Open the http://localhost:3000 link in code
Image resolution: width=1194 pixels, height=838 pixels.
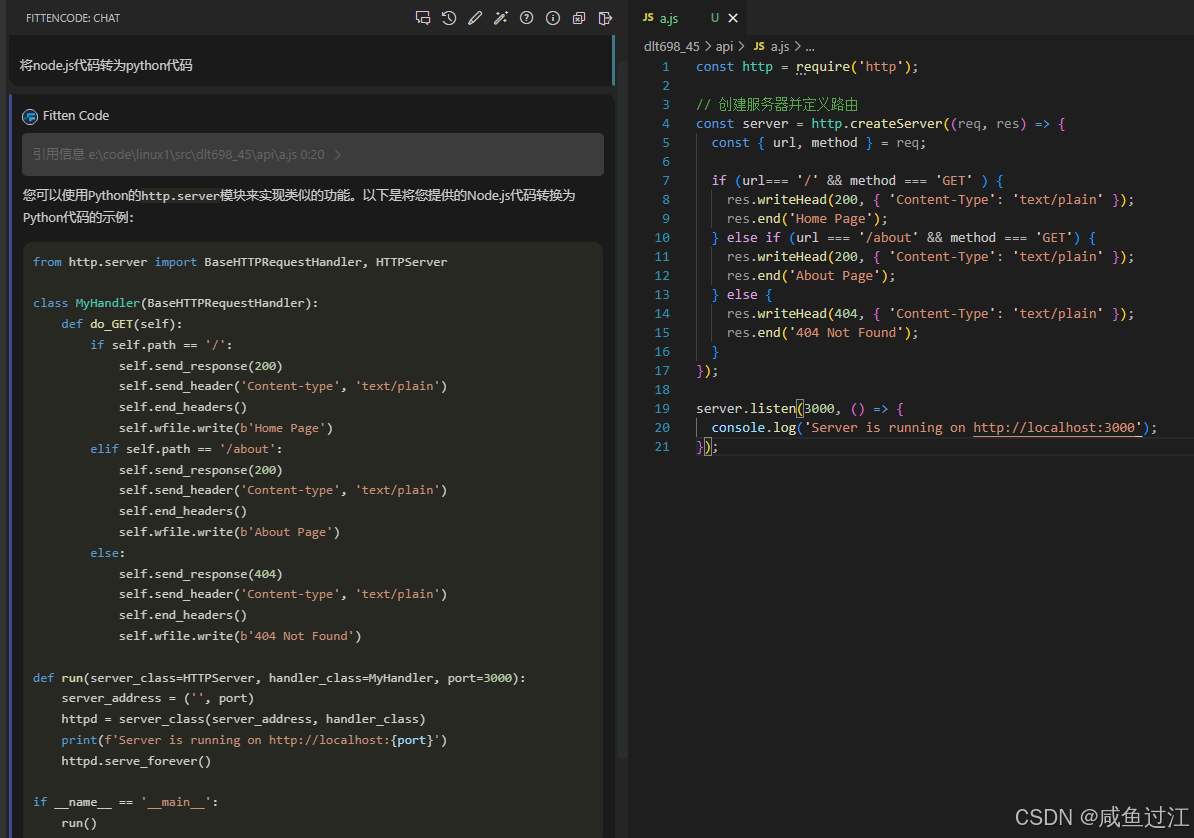click(1057, 427)
